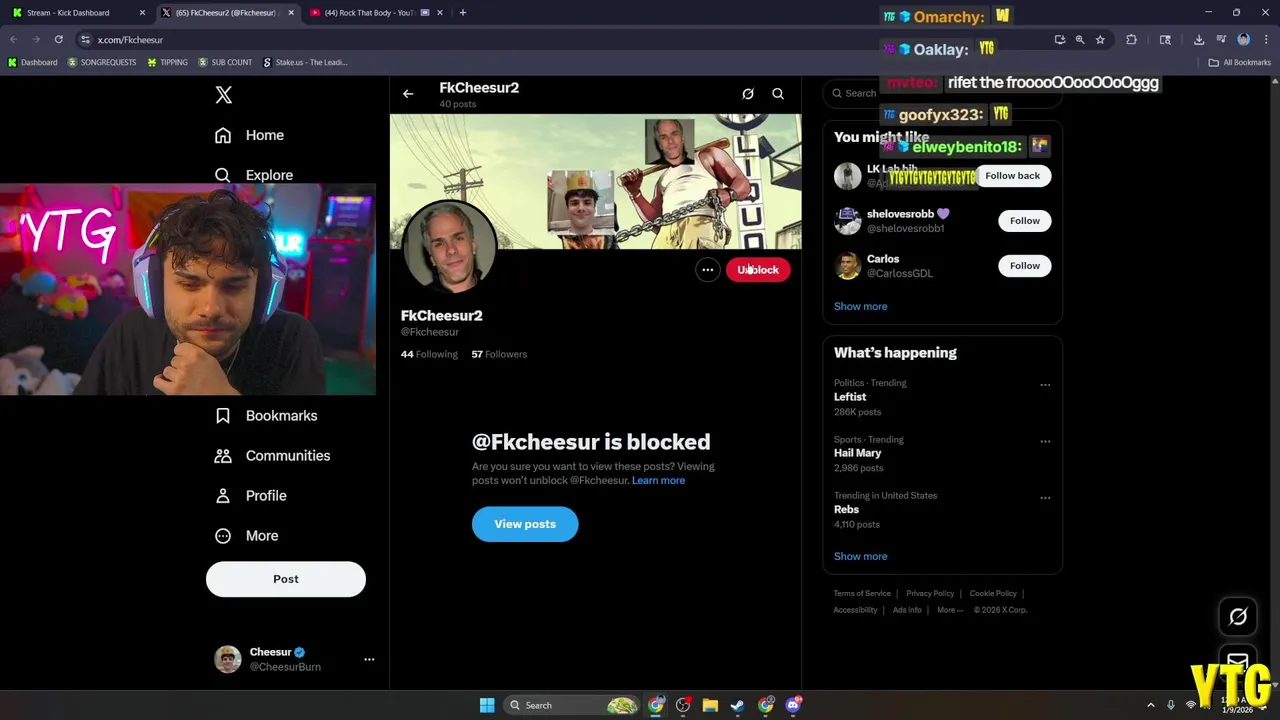The width and height of the screenshot is (1280, 720).
Task: Open the Learn more link
Action: pos(658,481)
